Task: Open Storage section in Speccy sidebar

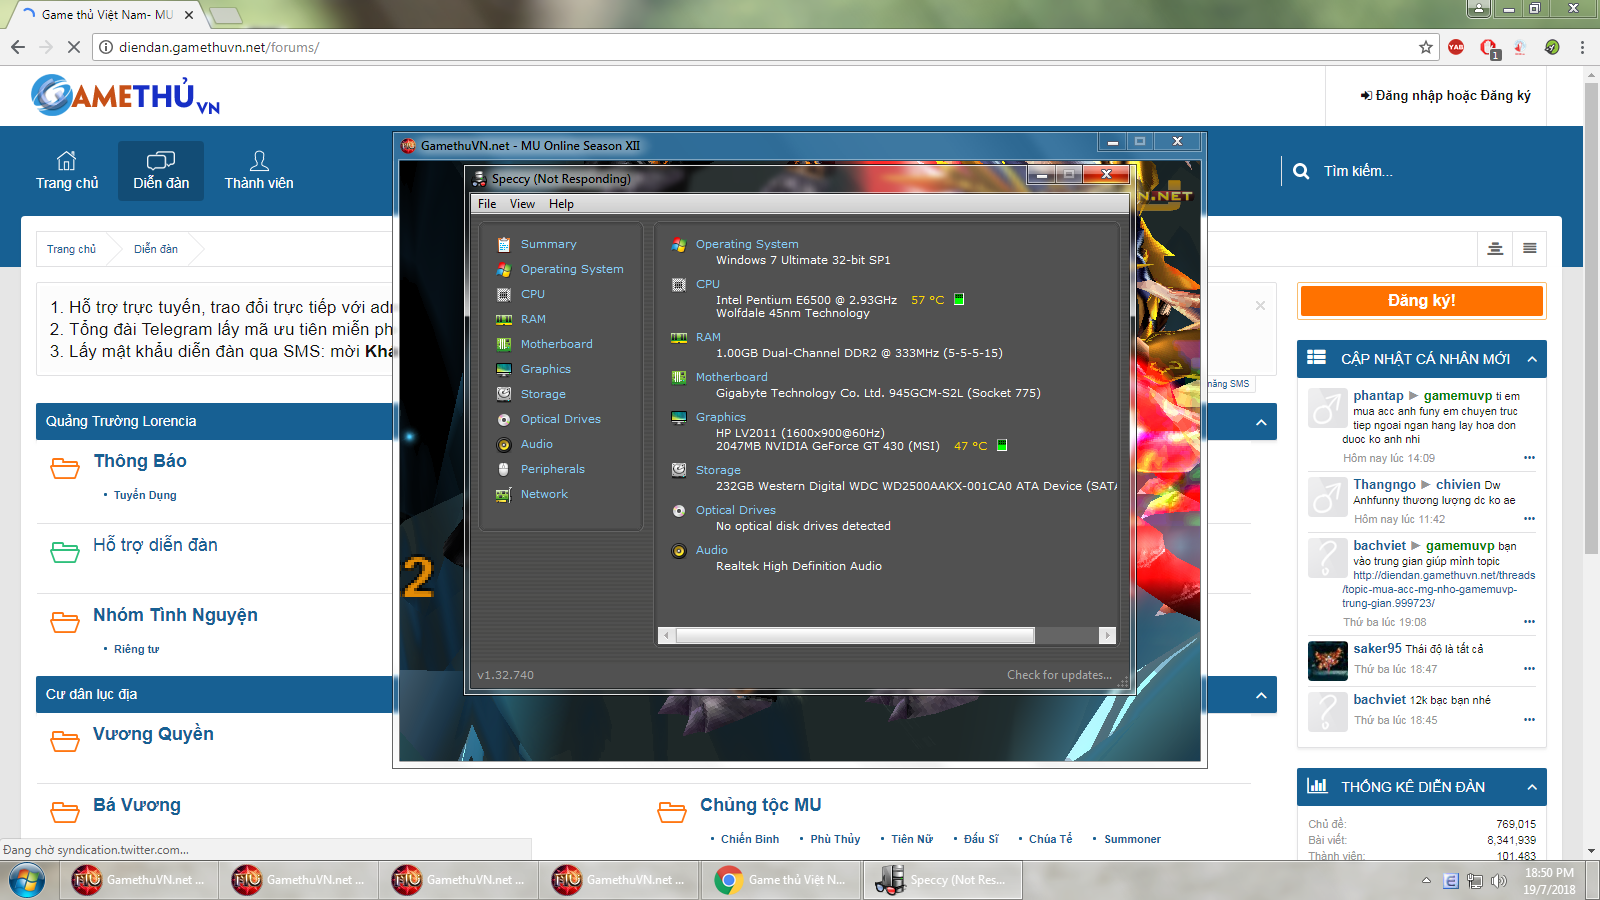Action: (543, 394)
